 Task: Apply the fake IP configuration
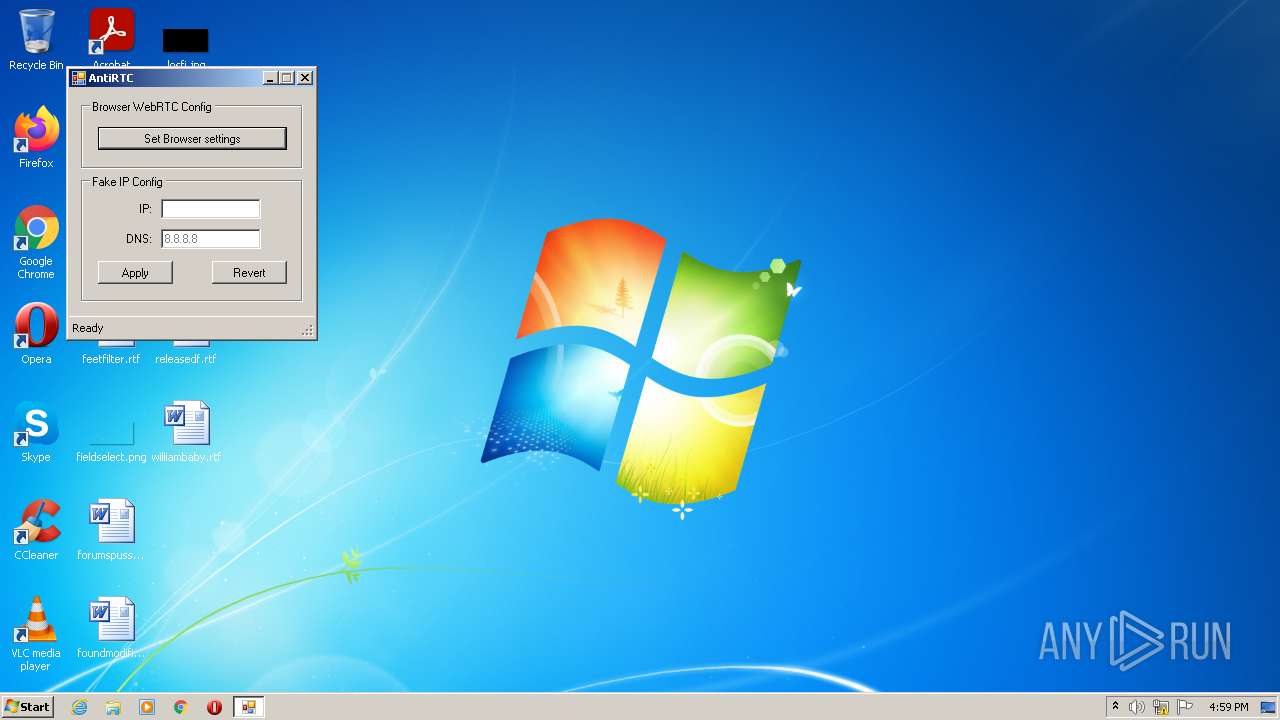point(135,272)
